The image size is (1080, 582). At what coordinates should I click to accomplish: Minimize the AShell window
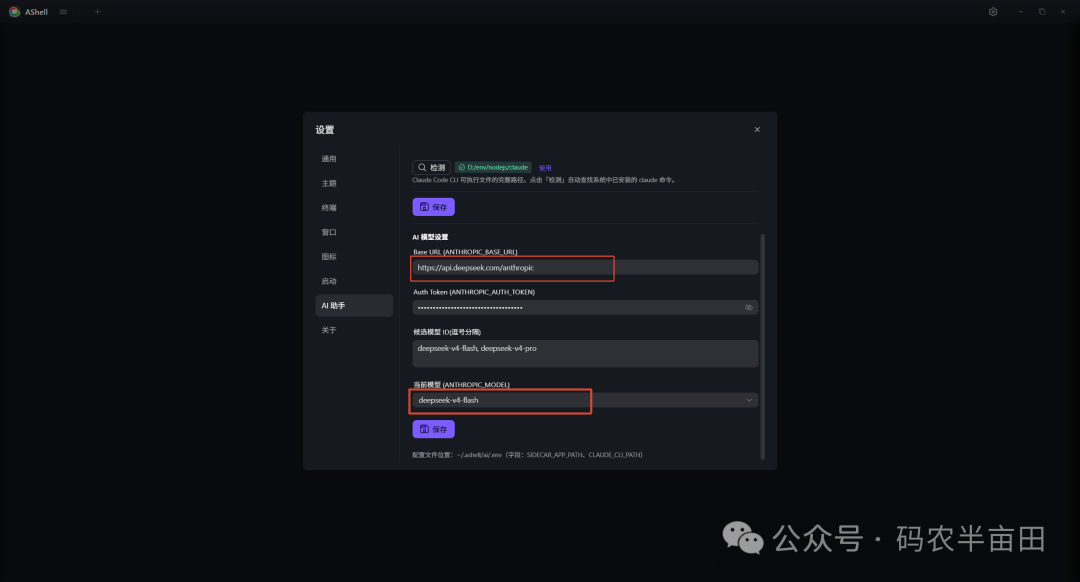pos(1021,12)
